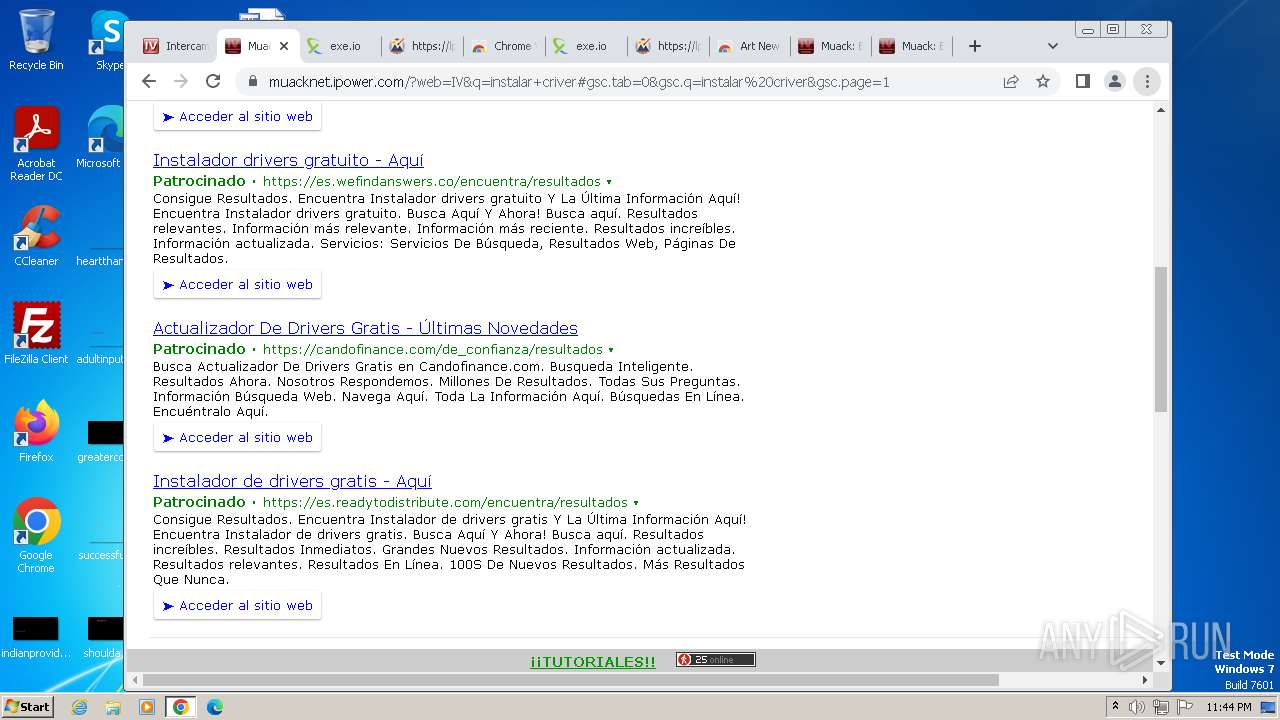
Task: Show hidden system tray icons
Action: point(1115,707)
